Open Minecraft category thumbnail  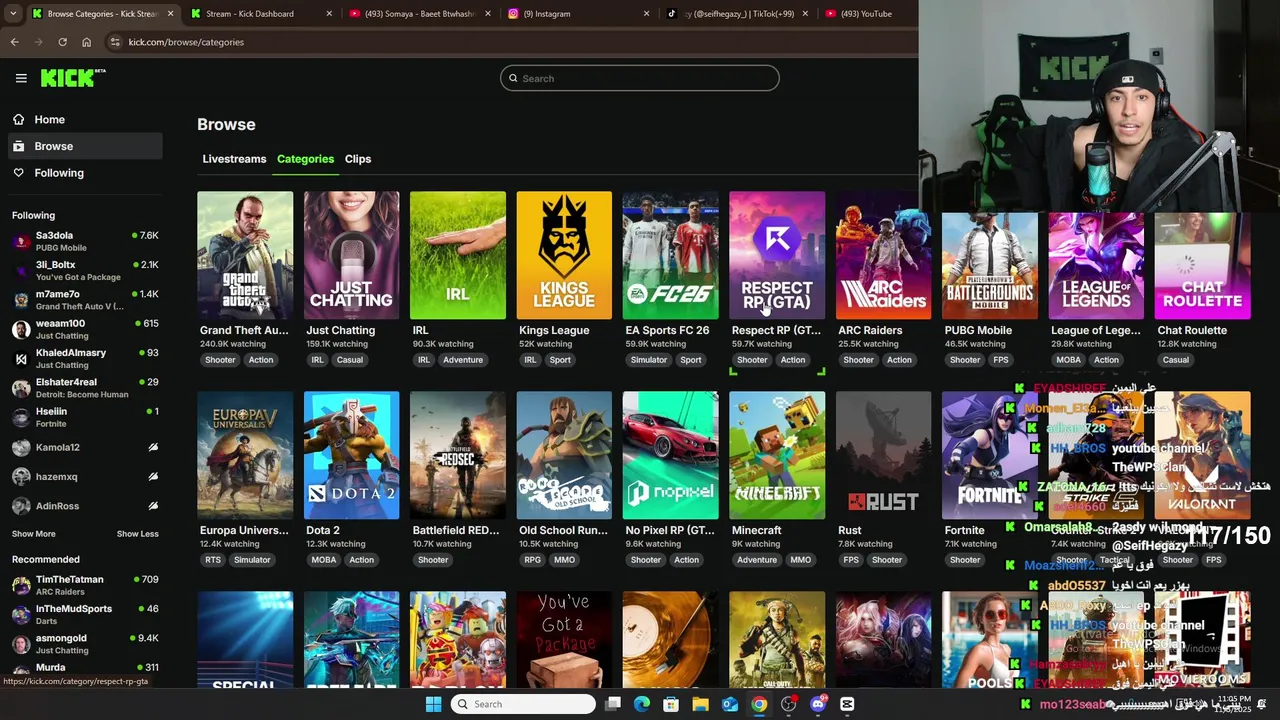(777, 455)
